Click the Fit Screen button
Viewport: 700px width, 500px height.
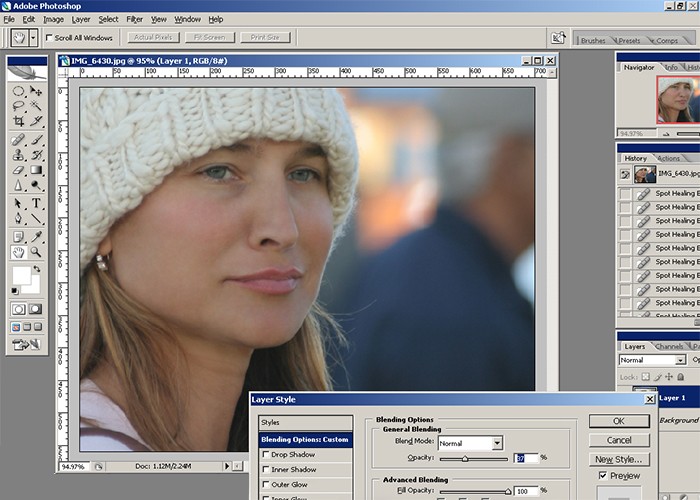209,38
